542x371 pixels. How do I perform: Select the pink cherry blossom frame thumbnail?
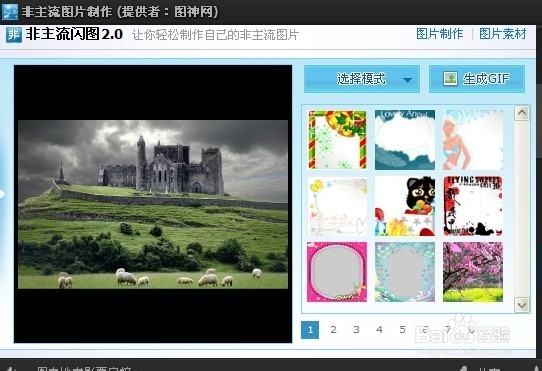(x=473, y=272)
